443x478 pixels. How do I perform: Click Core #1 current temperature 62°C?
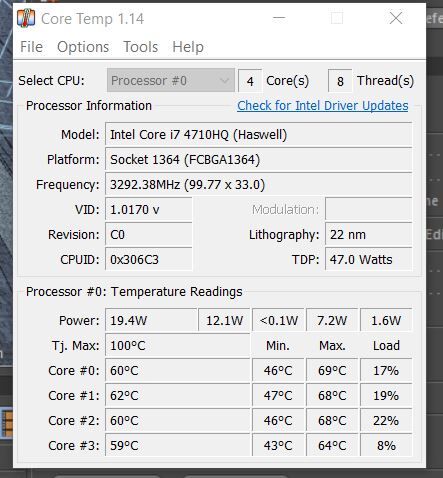[177, 395]
